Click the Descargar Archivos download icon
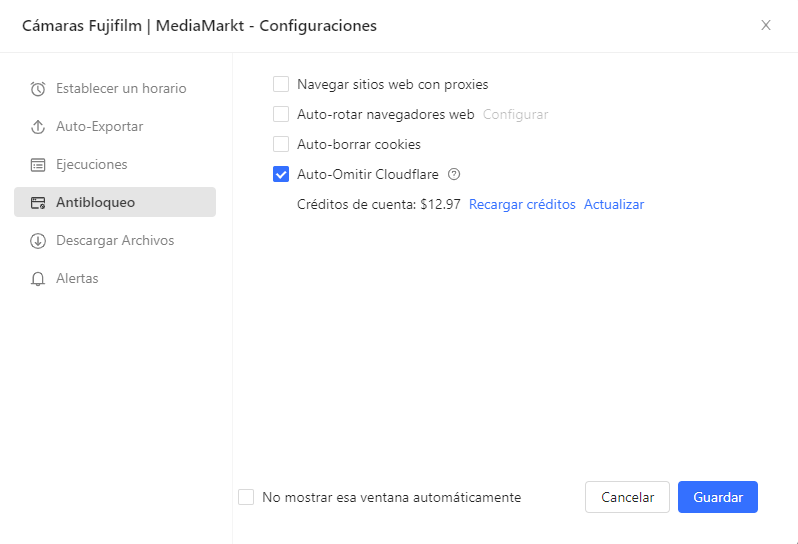The width and height of the screenshot is (798, 544). tap(38, 241)
